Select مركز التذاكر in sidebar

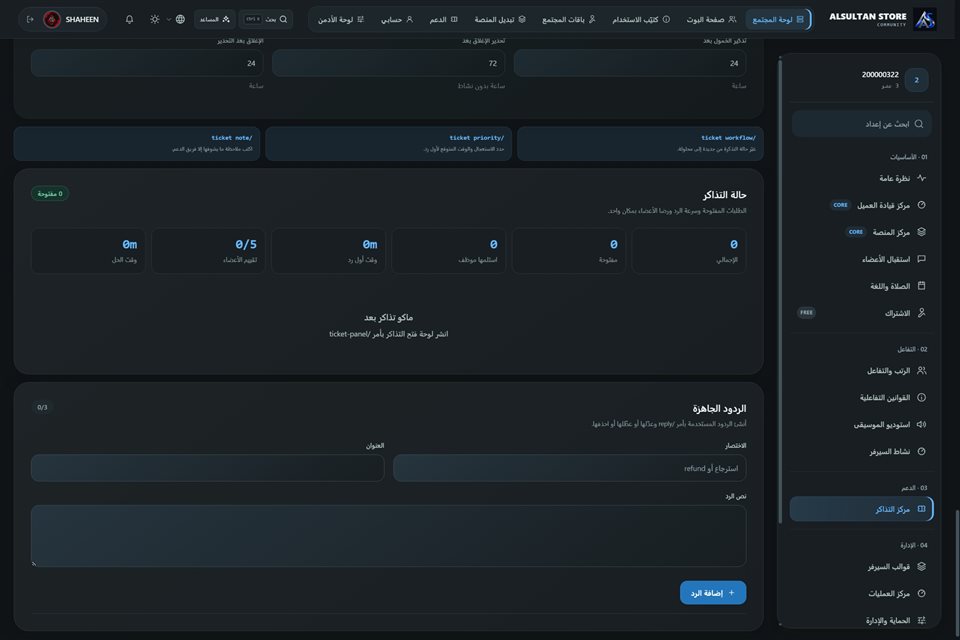point(860,509)
